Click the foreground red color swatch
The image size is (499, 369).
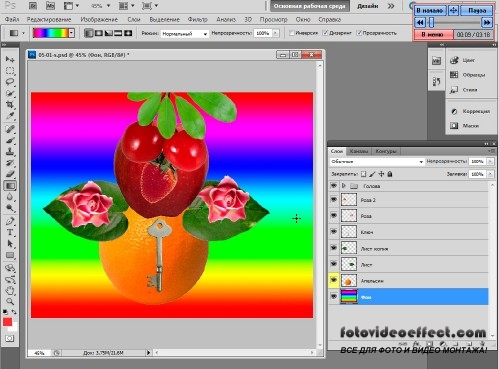click(x=7, y=322)
